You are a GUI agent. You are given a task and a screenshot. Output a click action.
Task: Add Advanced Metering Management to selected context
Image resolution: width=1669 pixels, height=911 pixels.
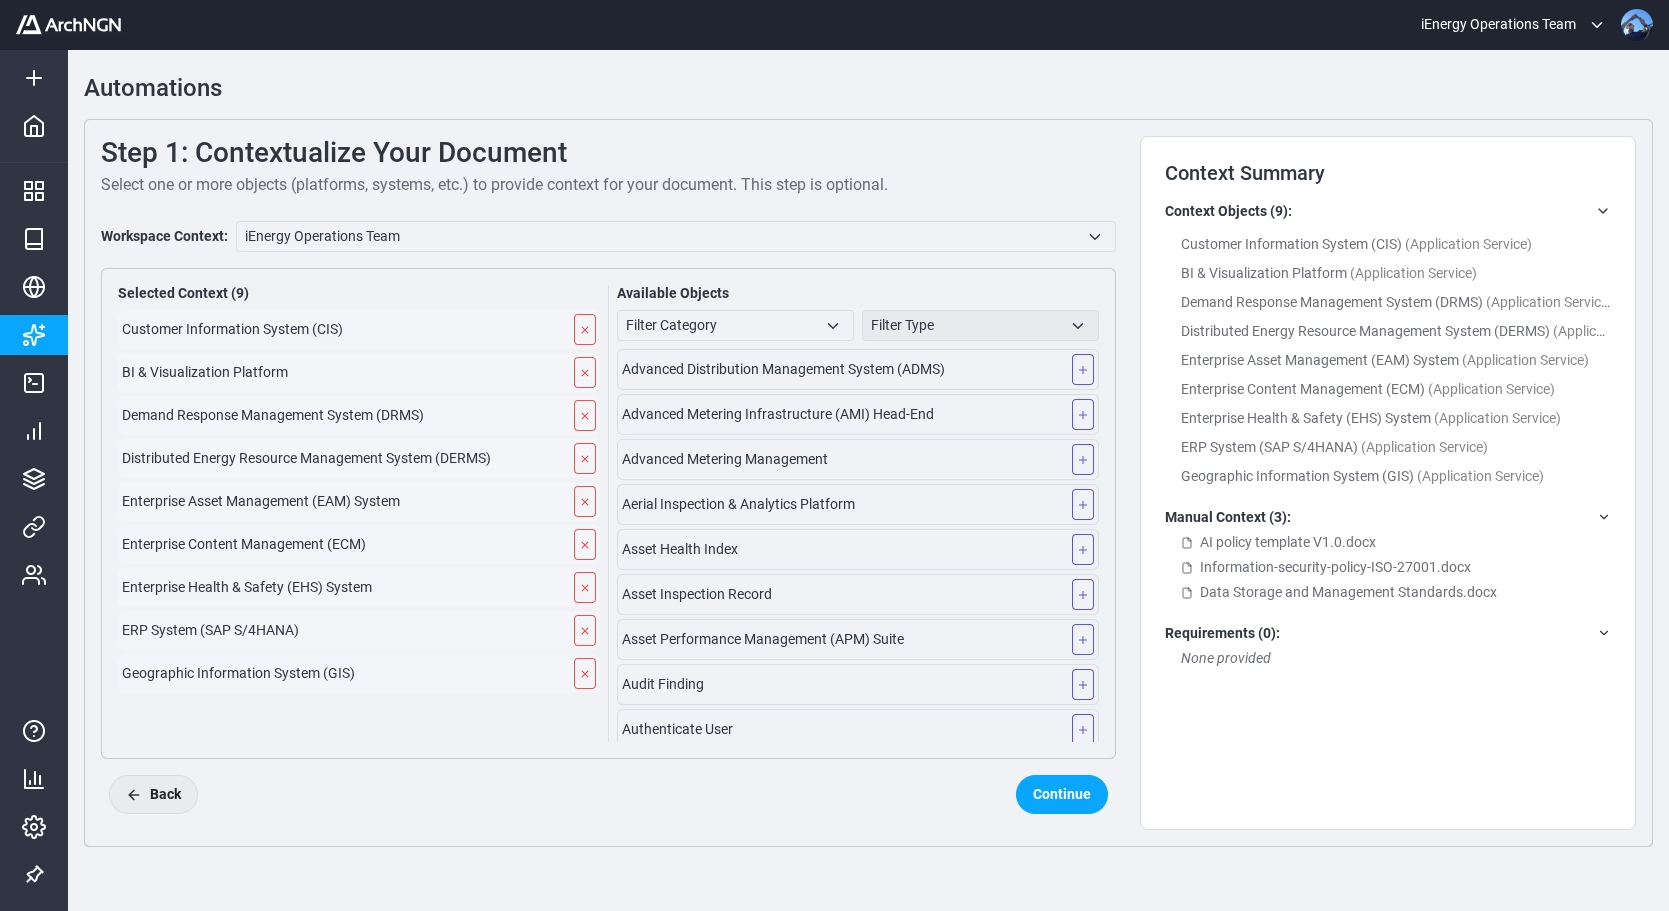(1083, 459)
